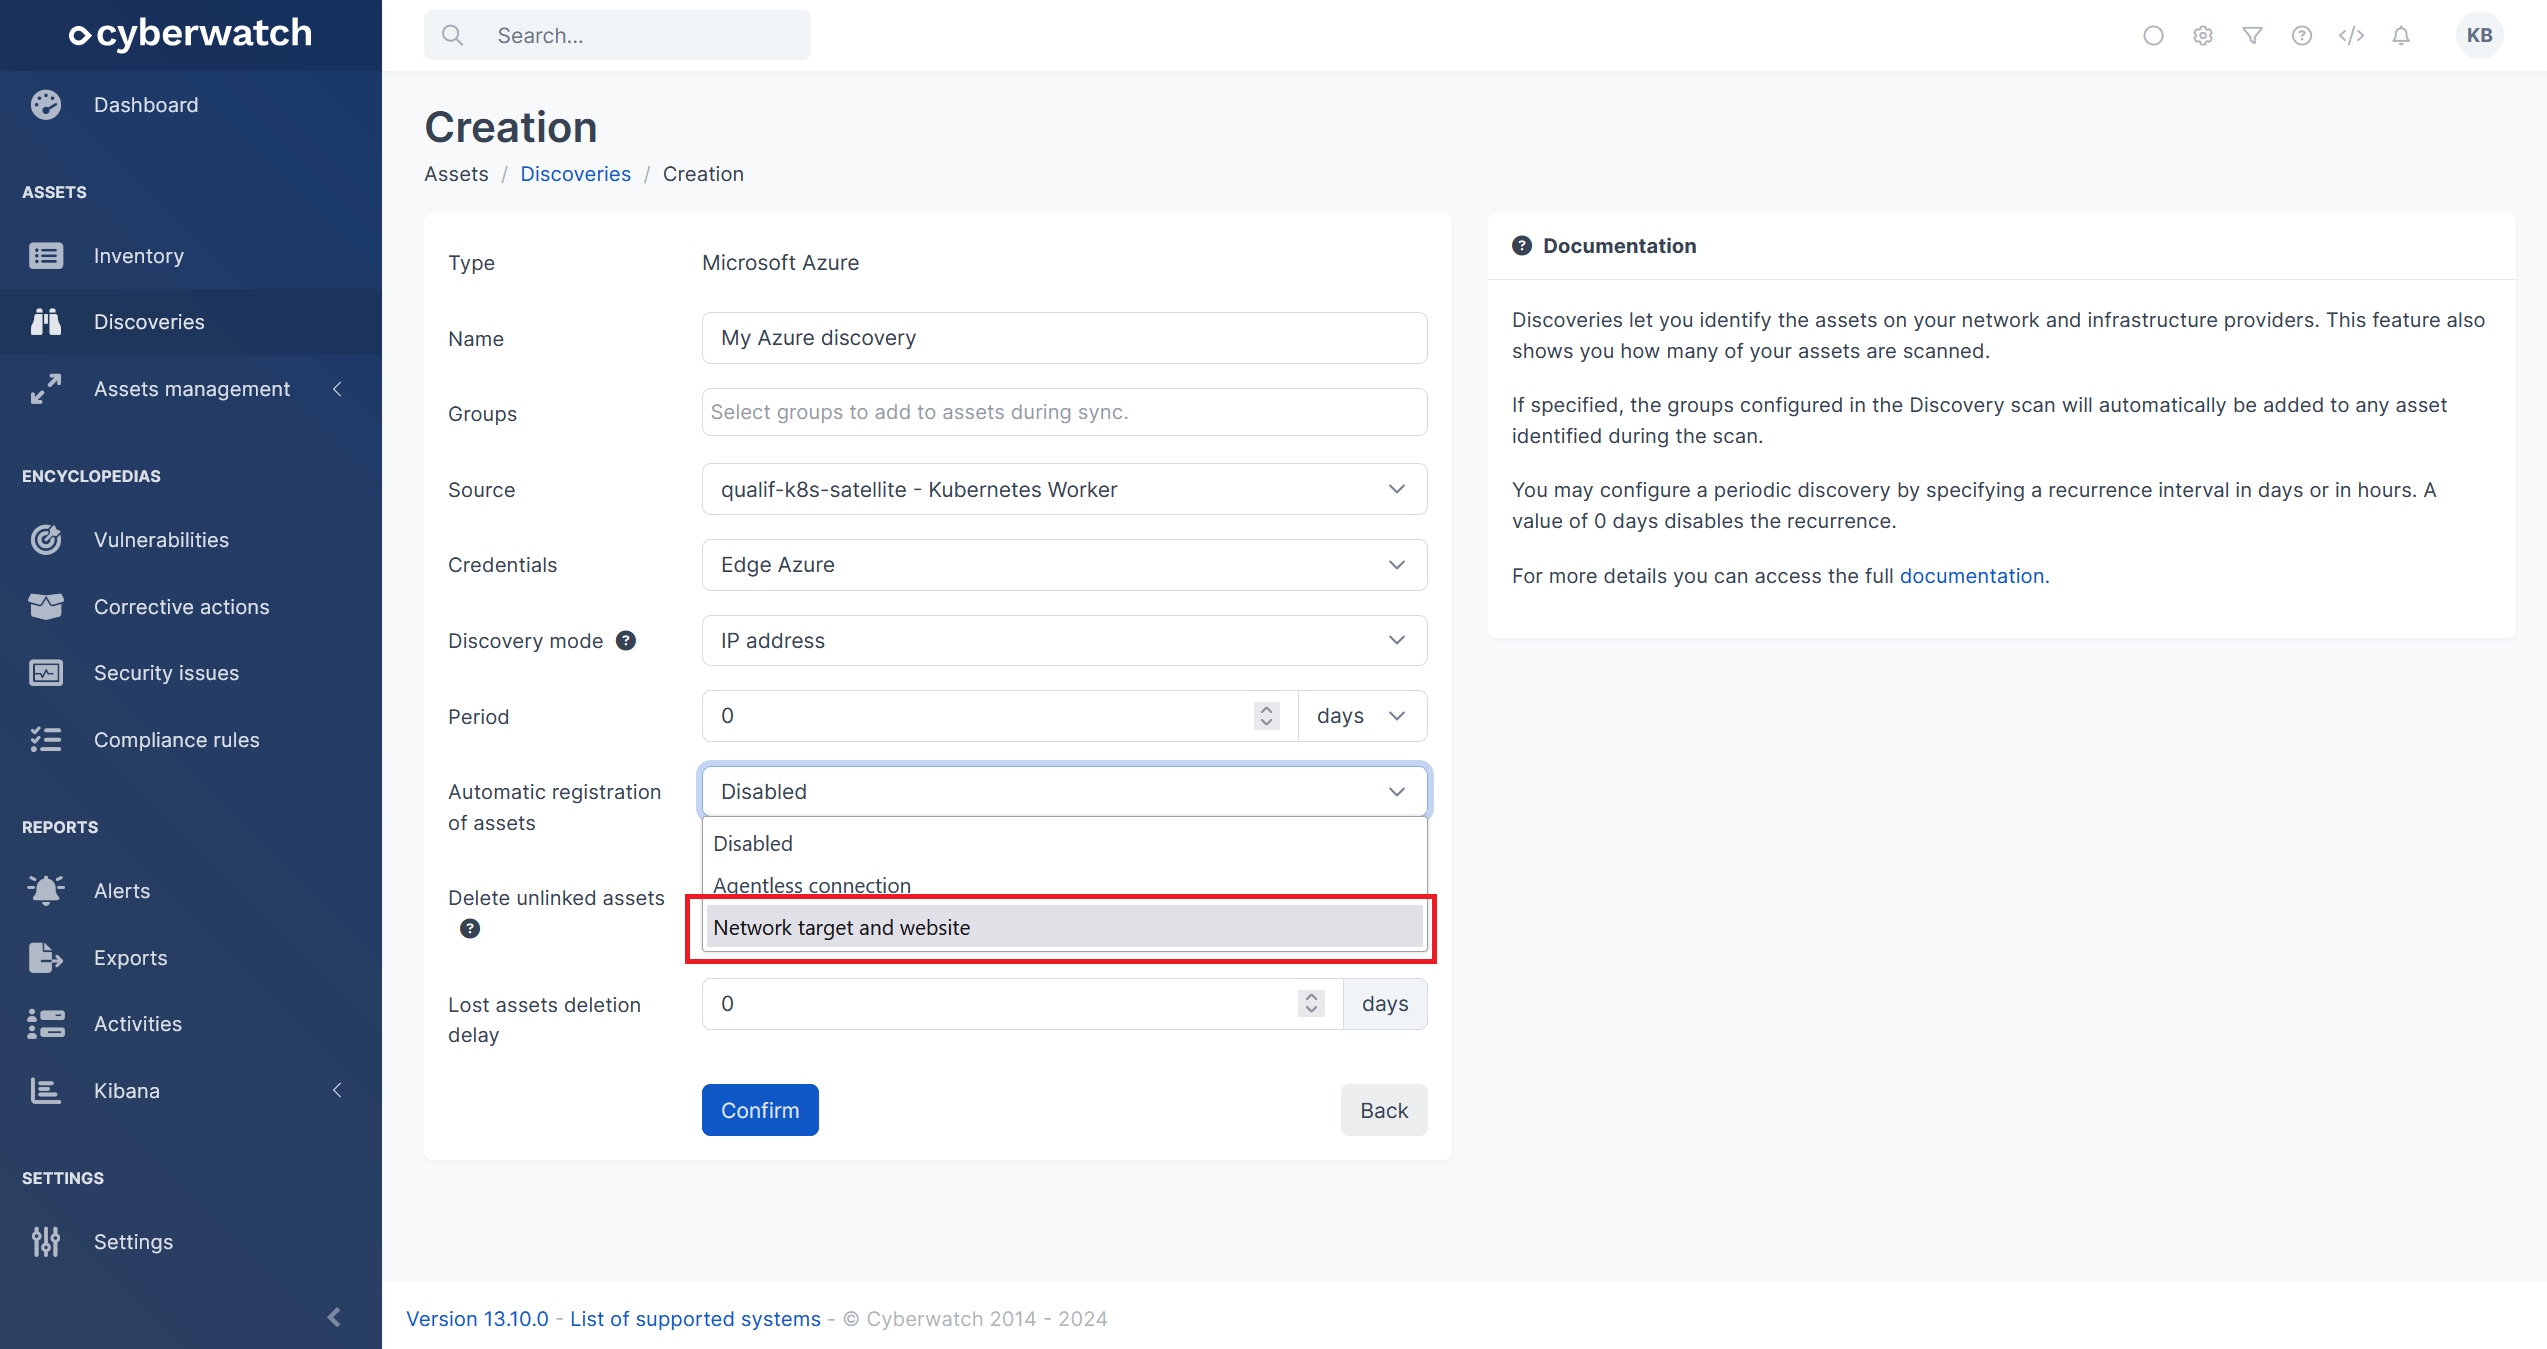Click the help question mark in top bar
The height and width of the screenshot is (1349, 2547).
pos(2302,36)
